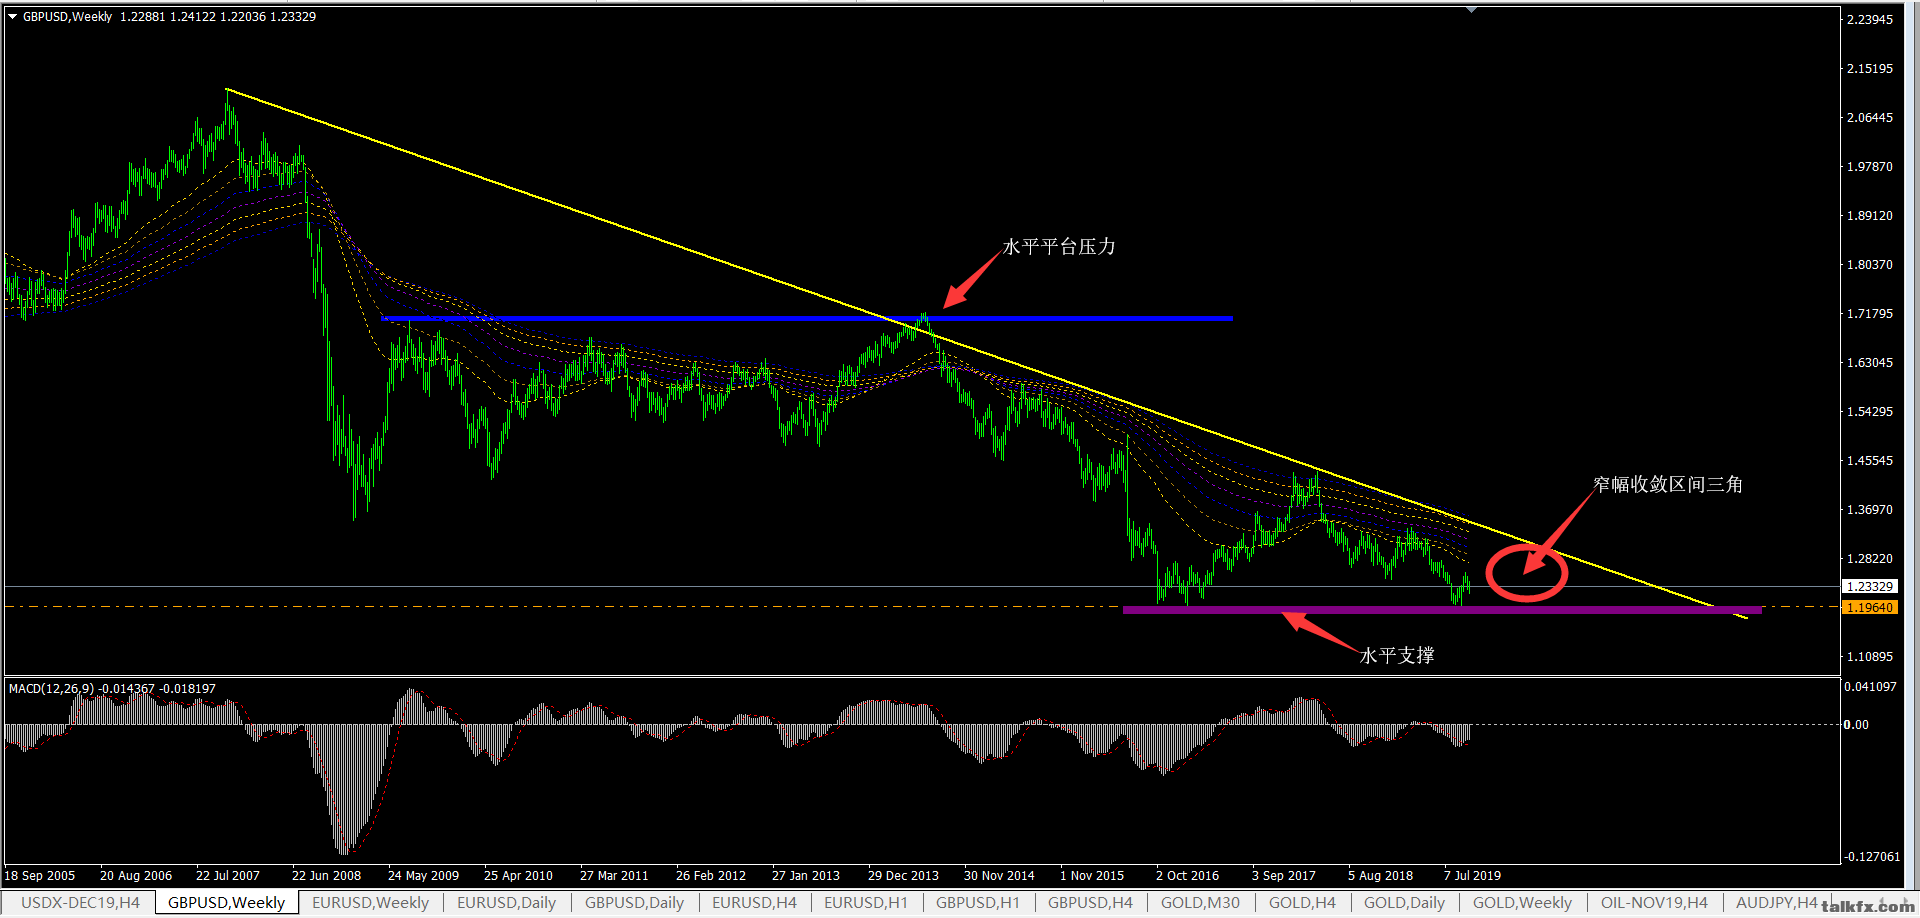The height and width of the screenshot is (918, 1920).
Task: Click the 水平支撑 text label
Action: [x=1397, y=655]
